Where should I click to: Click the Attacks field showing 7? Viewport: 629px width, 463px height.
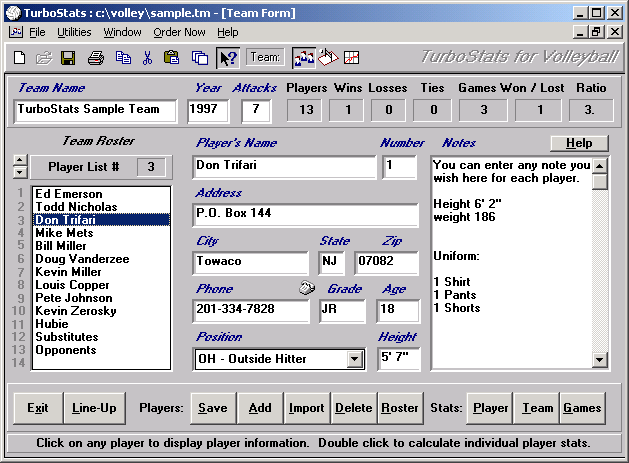(x=256, y=110)
